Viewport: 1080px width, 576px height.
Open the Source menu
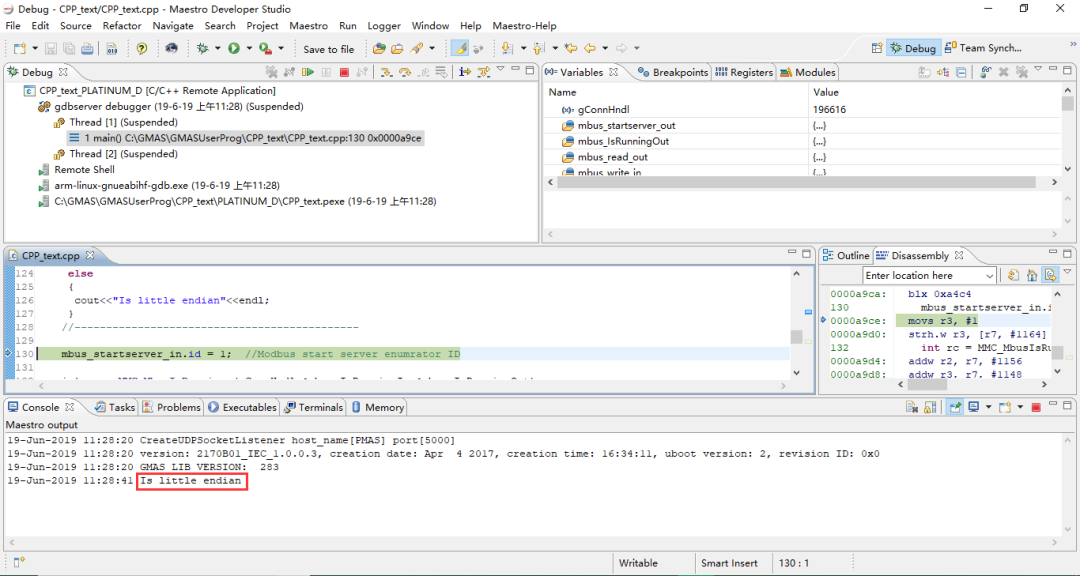point(76,25)
